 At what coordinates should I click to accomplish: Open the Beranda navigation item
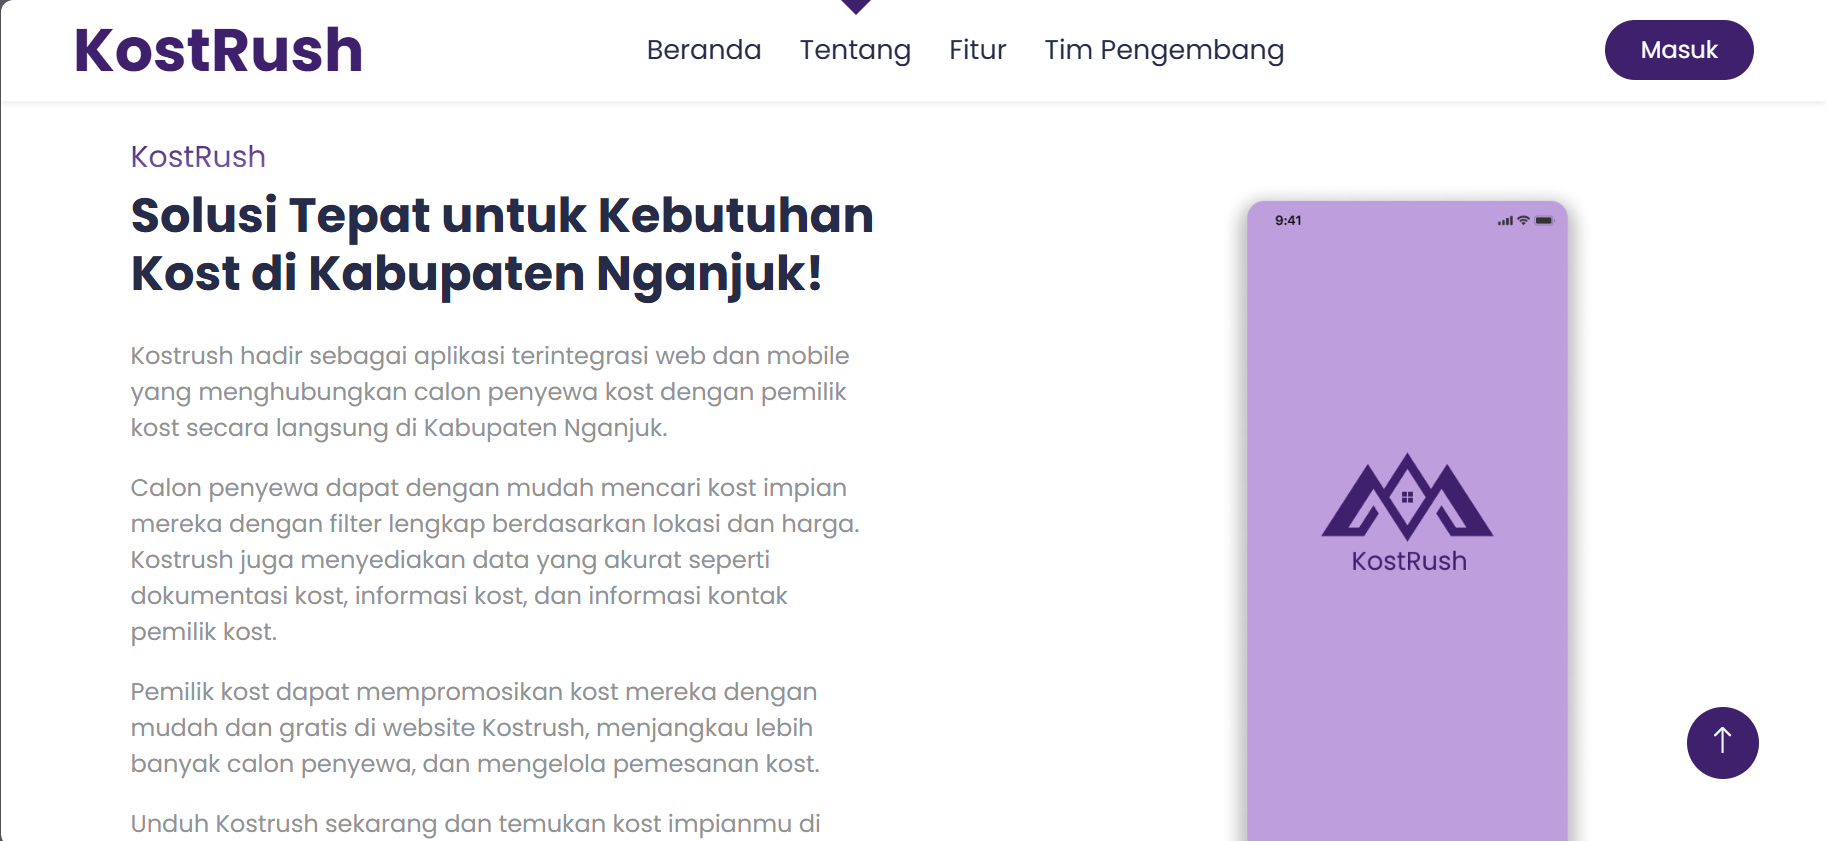coord(703,50)
